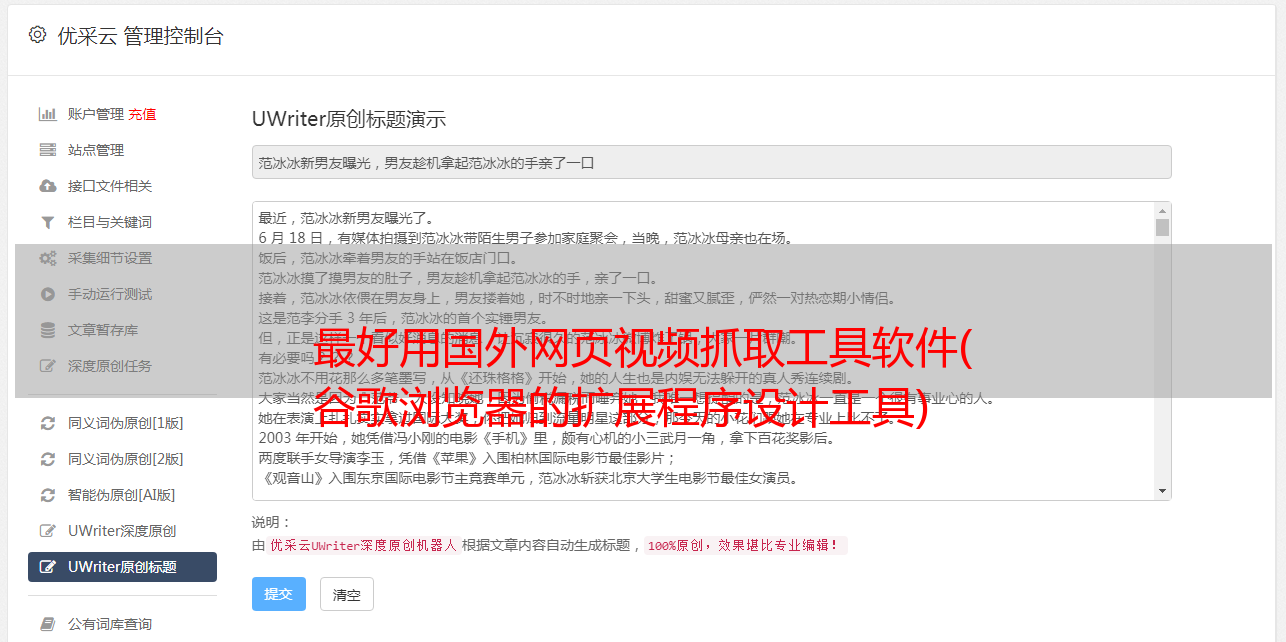Click the 清空 button
1286x642 pixels.
[347, 594]
